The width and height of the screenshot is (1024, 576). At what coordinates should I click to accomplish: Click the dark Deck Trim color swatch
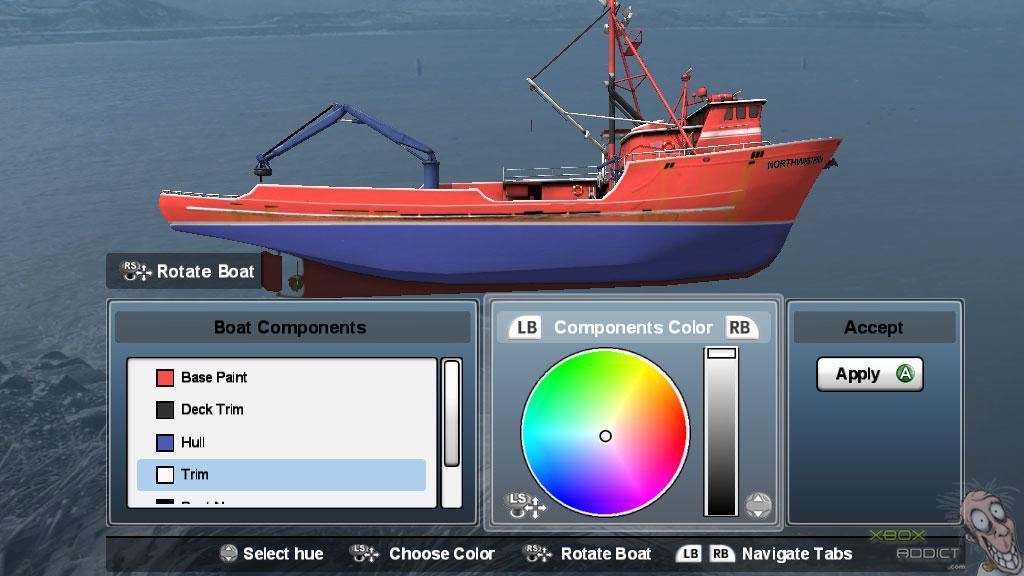point(165,409)
